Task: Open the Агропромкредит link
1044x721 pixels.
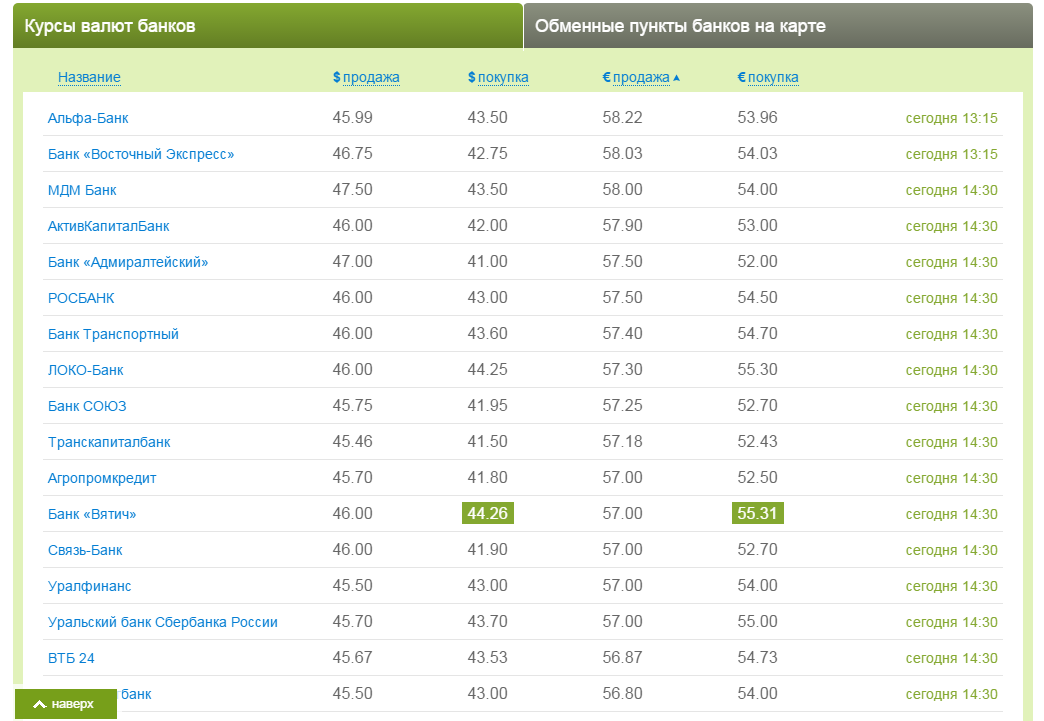Action: [x=102, y=477]
